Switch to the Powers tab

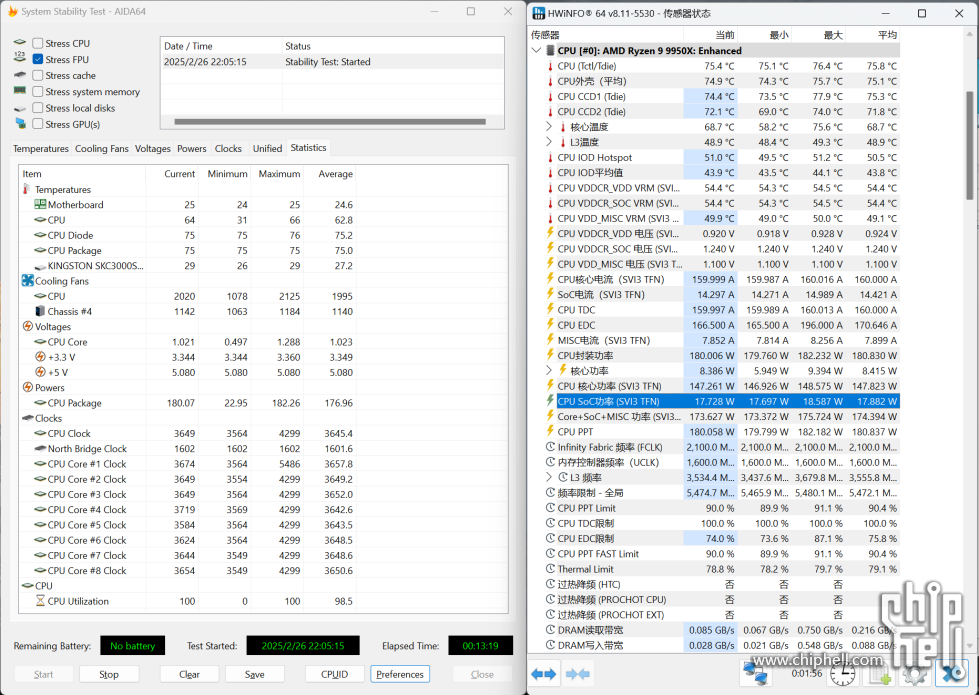192,149
